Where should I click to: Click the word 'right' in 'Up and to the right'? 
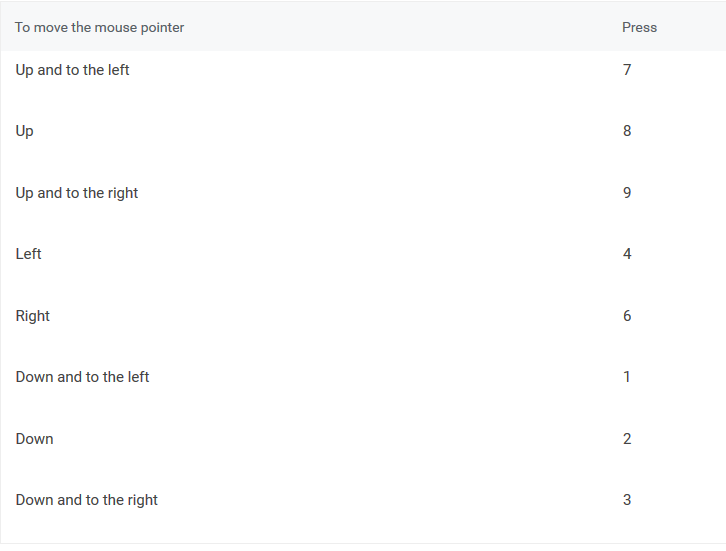pos(123,194)
